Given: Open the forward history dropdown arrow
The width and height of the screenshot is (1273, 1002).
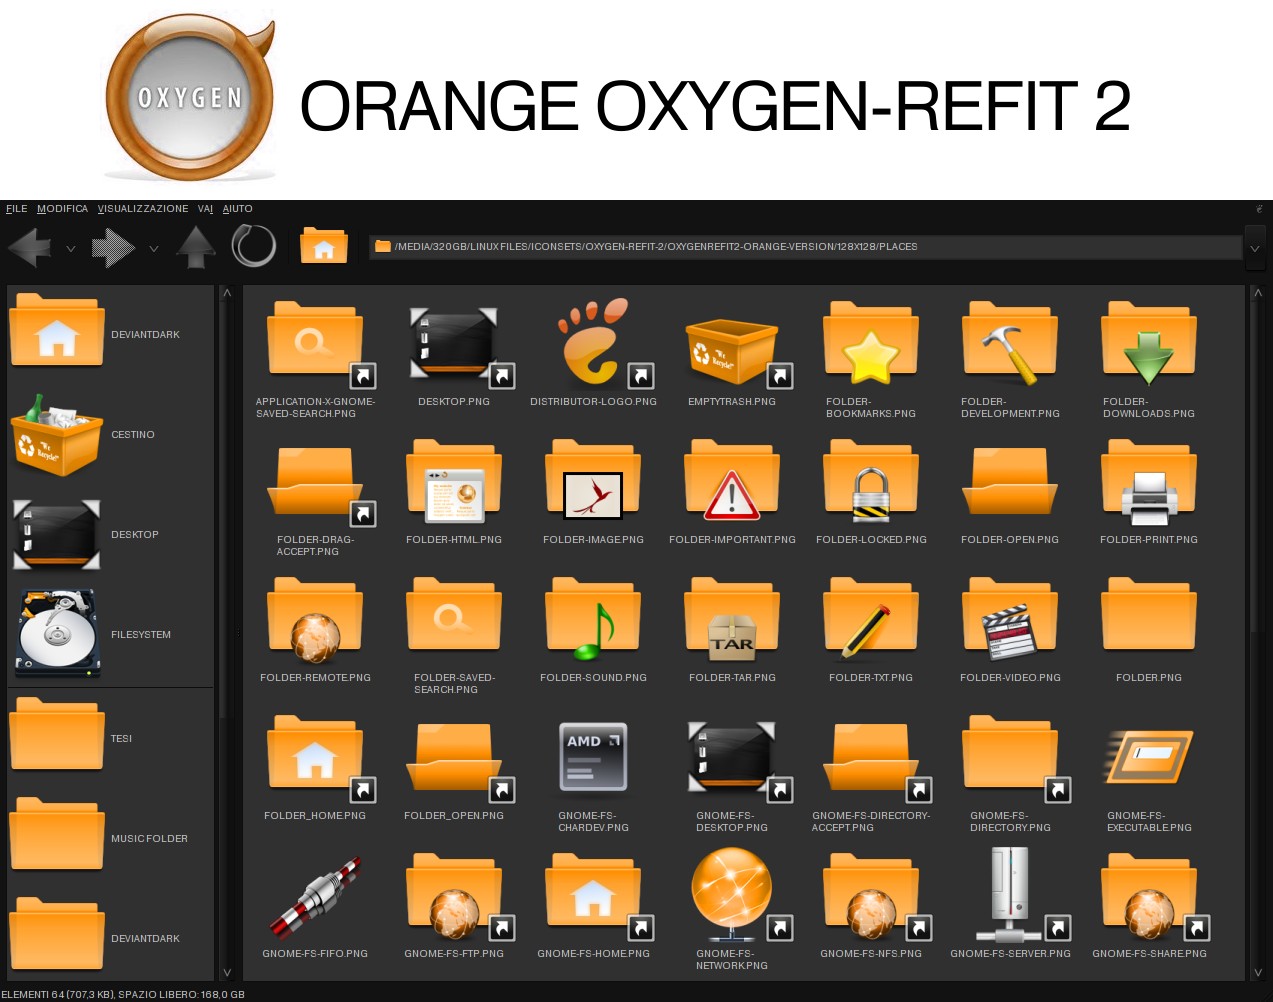Looking at the screenshot, I should point(153,248).
